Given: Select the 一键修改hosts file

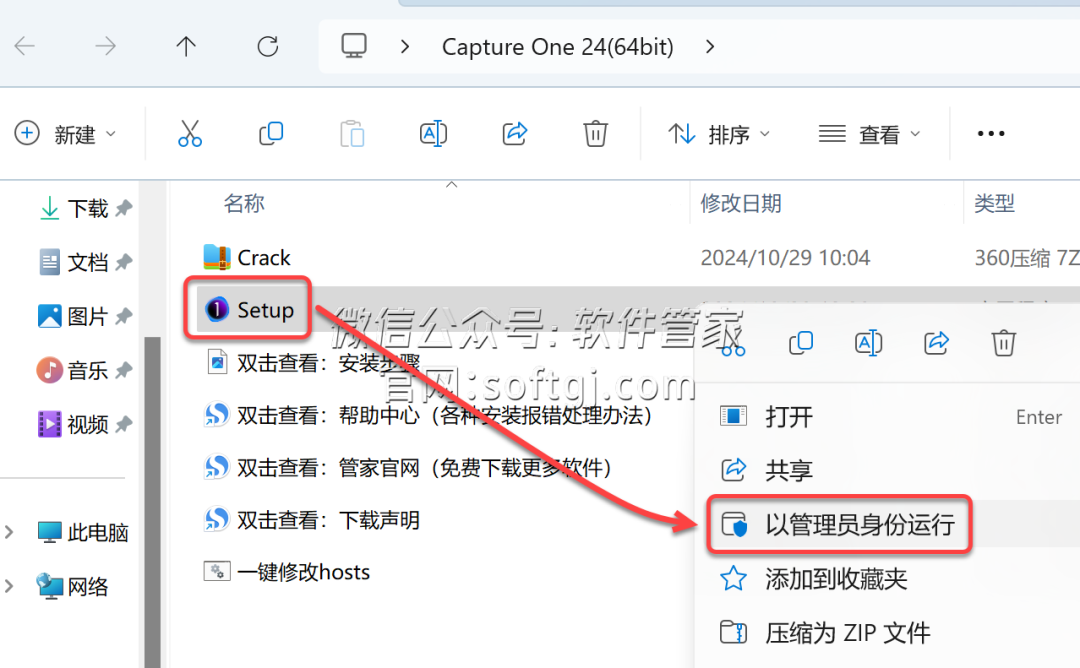Looking at the screenshot, I should (x=303, y=572).
